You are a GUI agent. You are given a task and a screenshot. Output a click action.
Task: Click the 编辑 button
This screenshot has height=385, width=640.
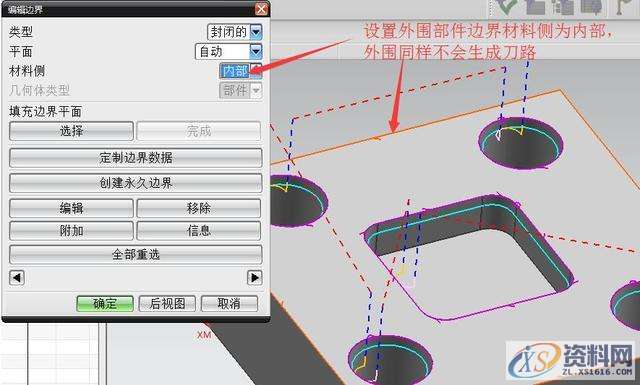71,208
